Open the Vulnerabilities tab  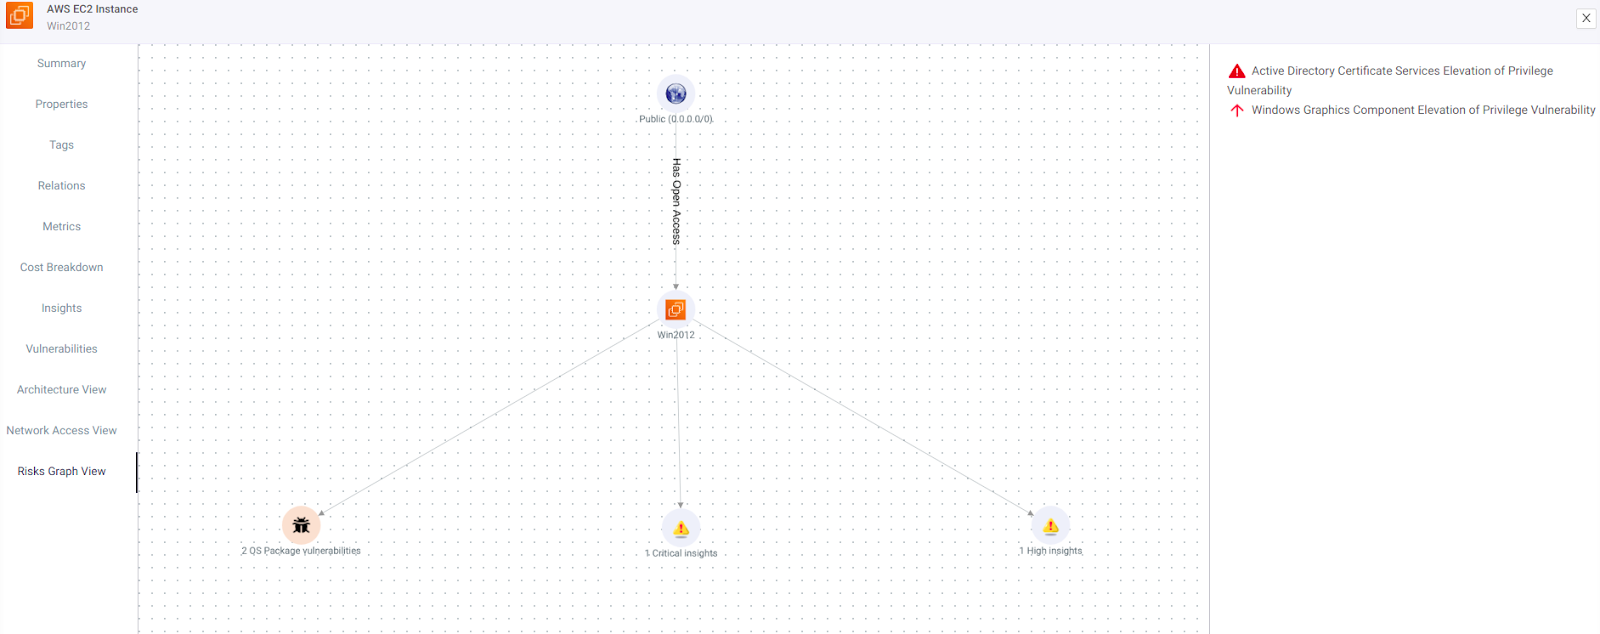(62, 349)
